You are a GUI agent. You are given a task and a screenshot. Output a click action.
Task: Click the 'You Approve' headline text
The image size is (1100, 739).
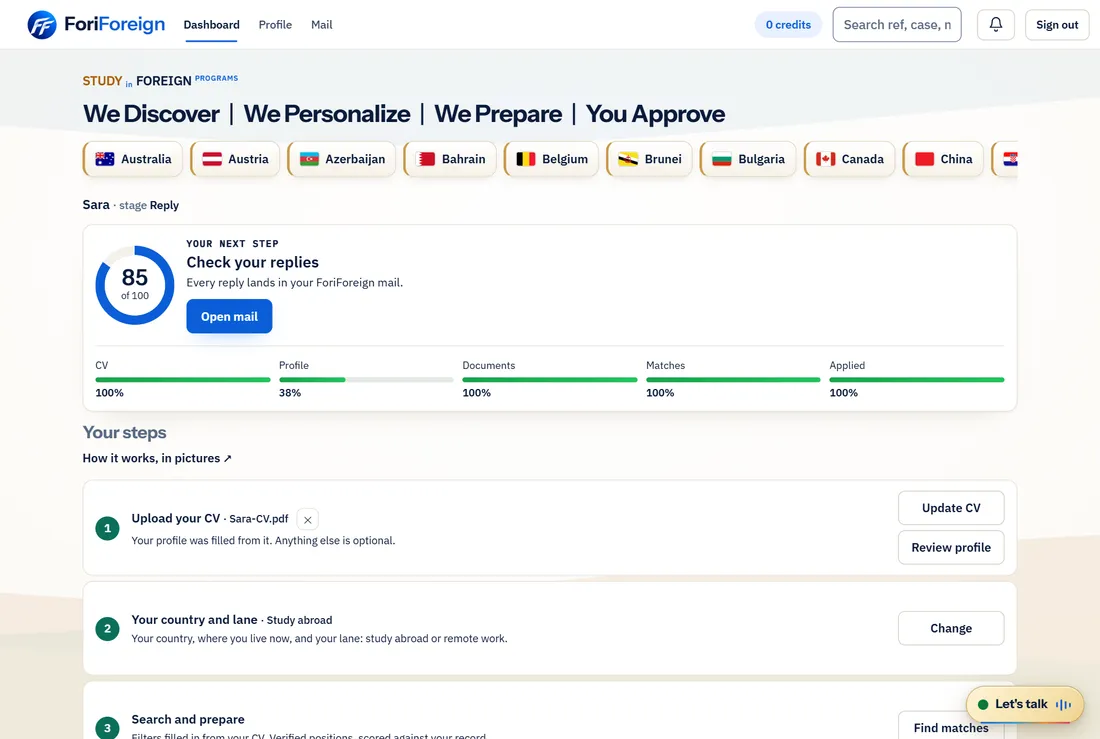click(655, 114)
